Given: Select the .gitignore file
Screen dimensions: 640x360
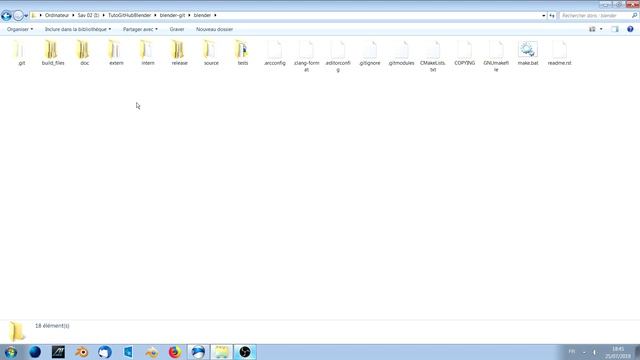Looking at the screenshot, I should (x=369, y=53).
